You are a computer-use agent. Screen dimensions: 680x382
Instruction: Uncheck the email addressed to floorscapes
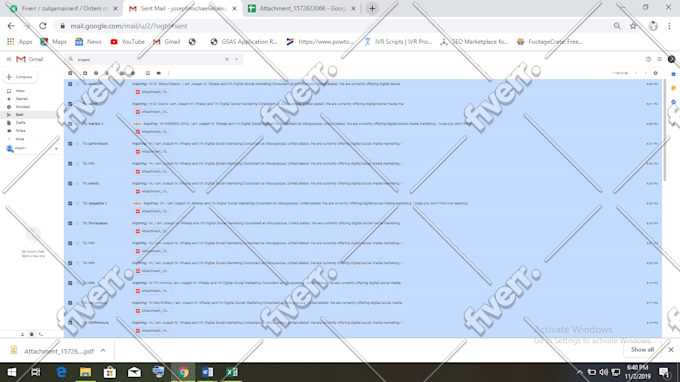70,224
